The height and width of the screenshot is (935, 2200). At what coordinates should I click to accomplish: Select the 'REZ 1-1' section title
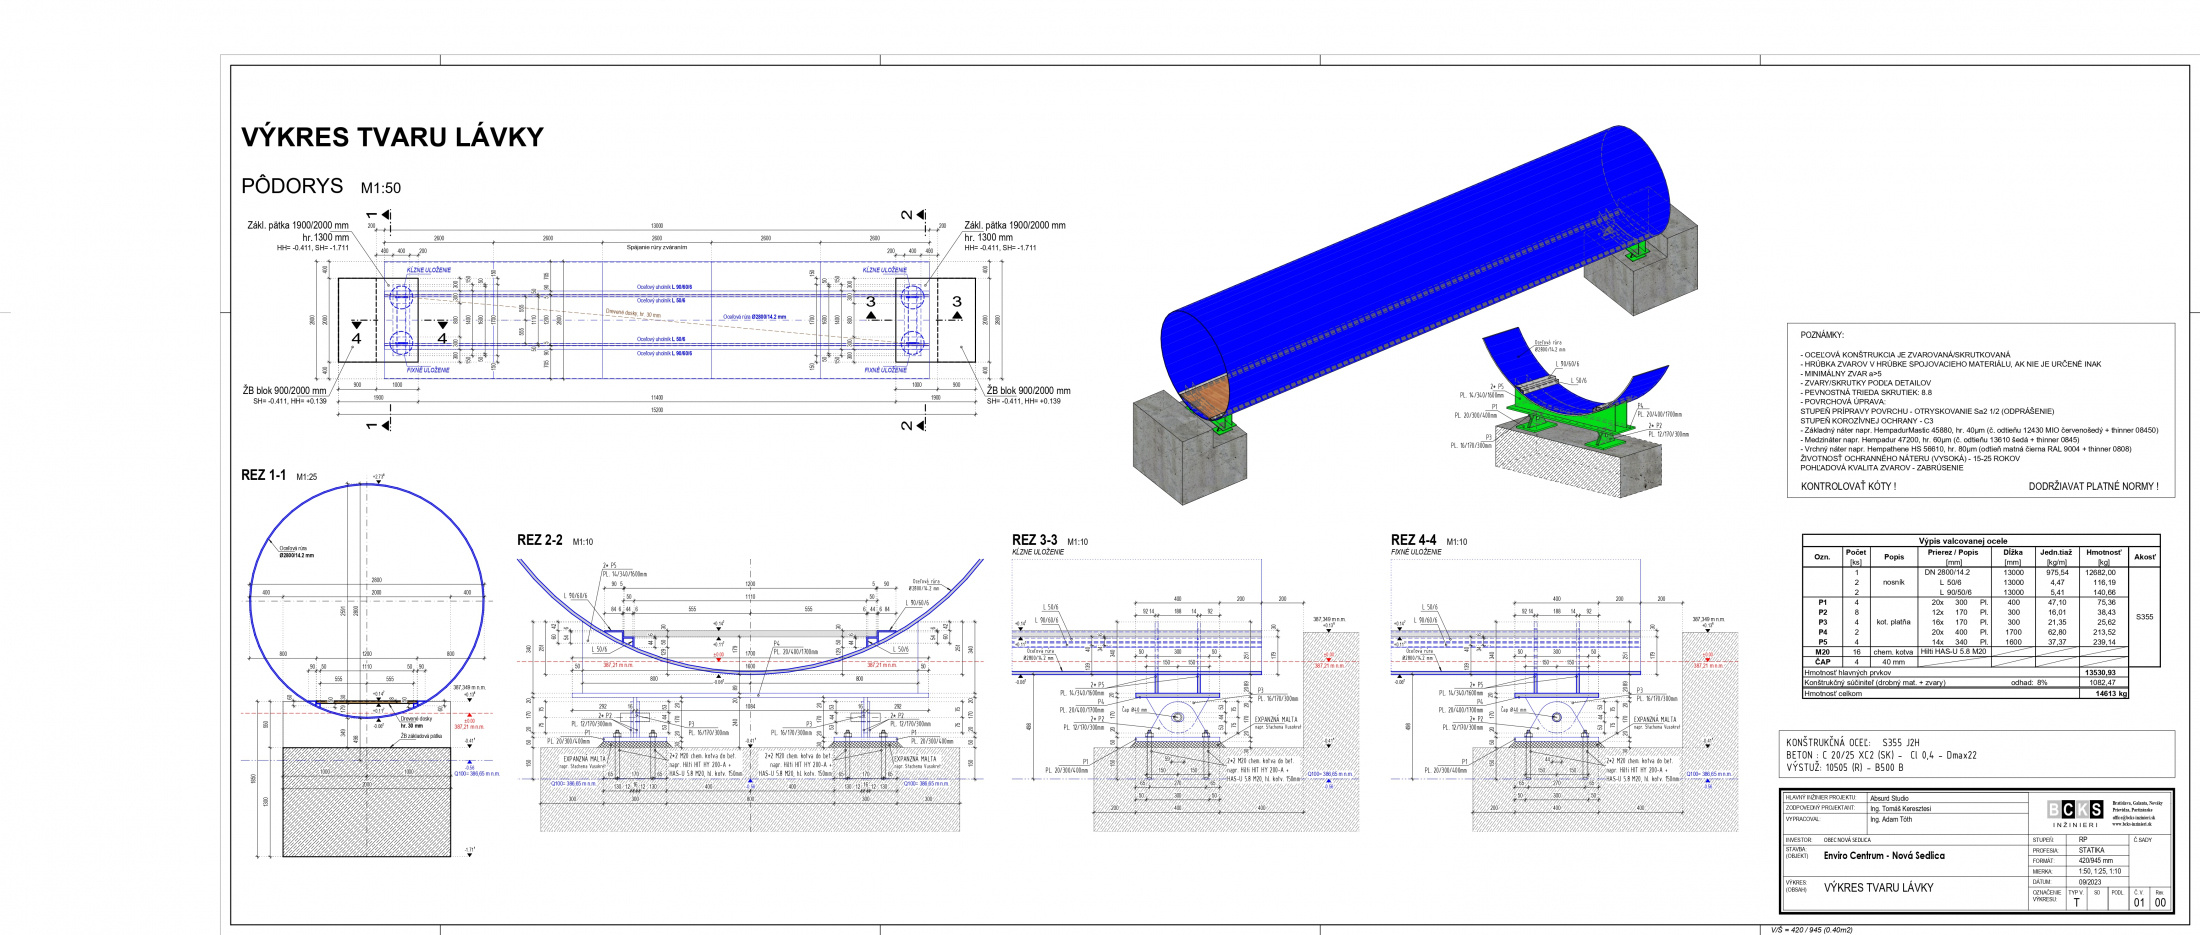[263, 475]
